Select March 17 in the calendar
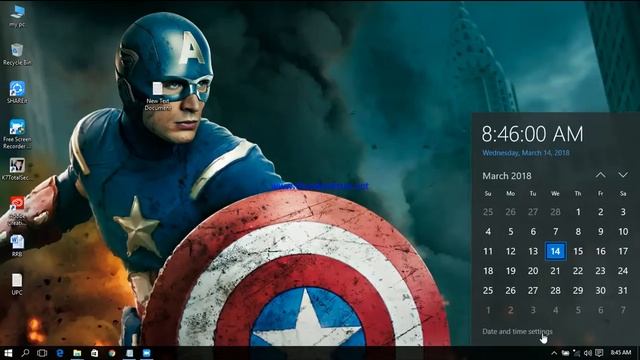The image size is (640, 360). (623, 251)
